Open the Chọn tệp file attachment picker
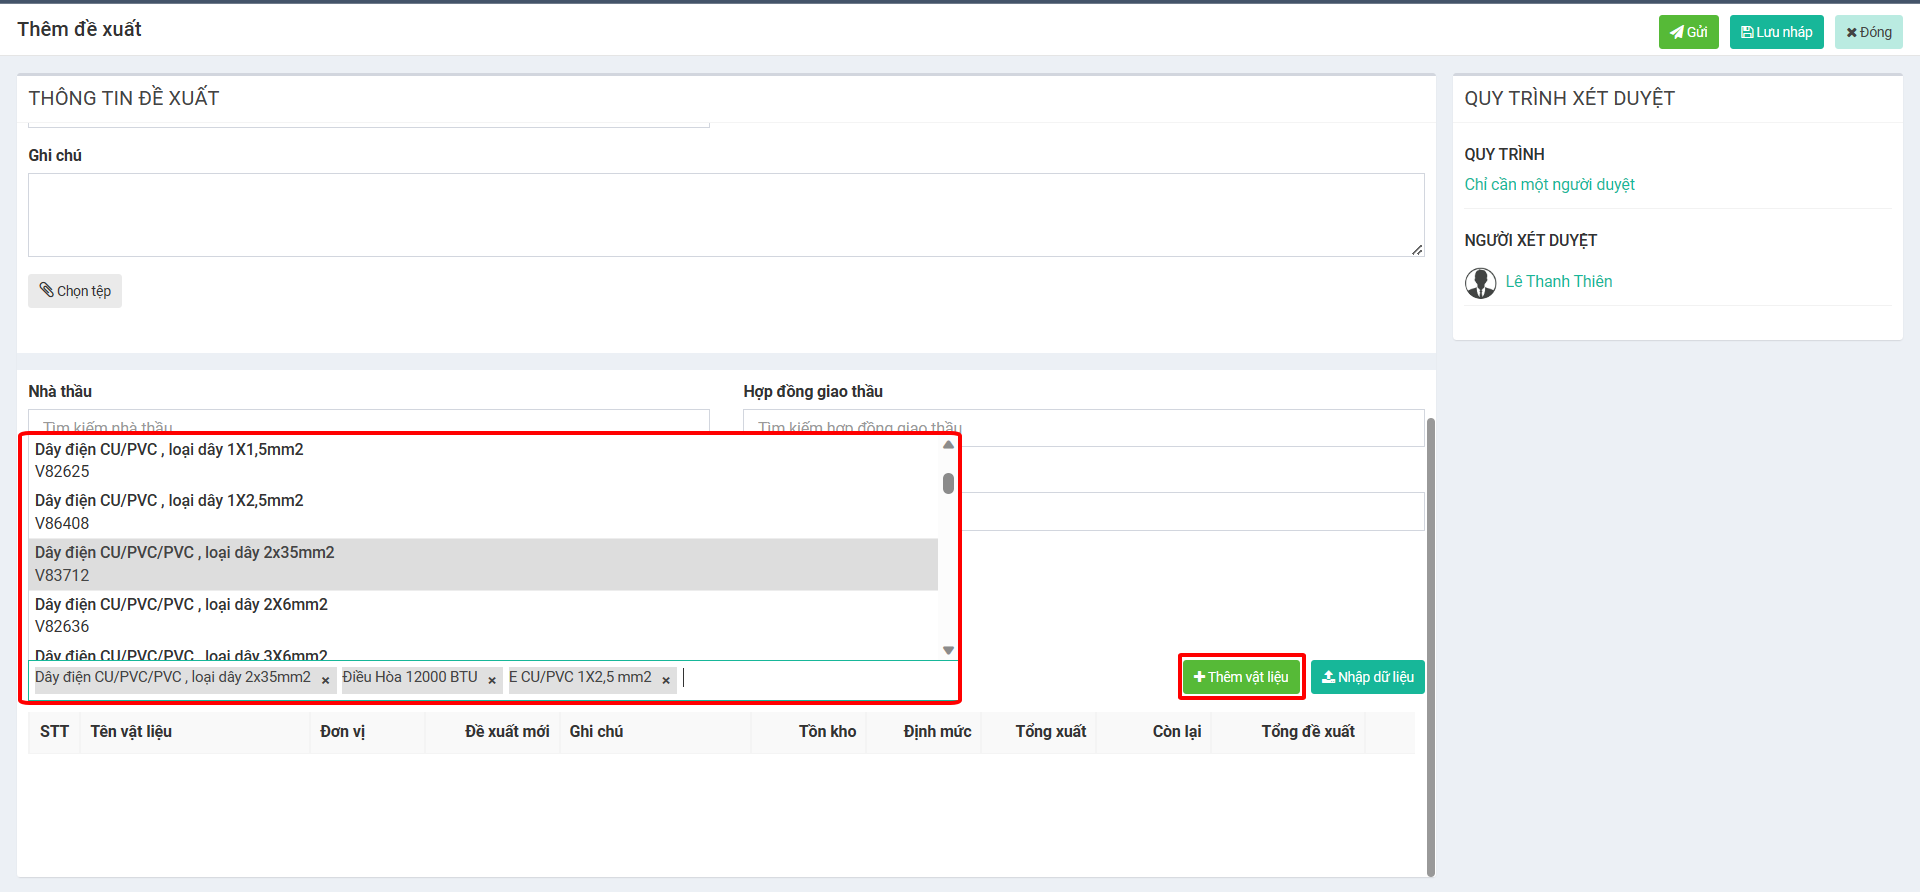The width and height of the screenshot is (1920, 892). 75,291
